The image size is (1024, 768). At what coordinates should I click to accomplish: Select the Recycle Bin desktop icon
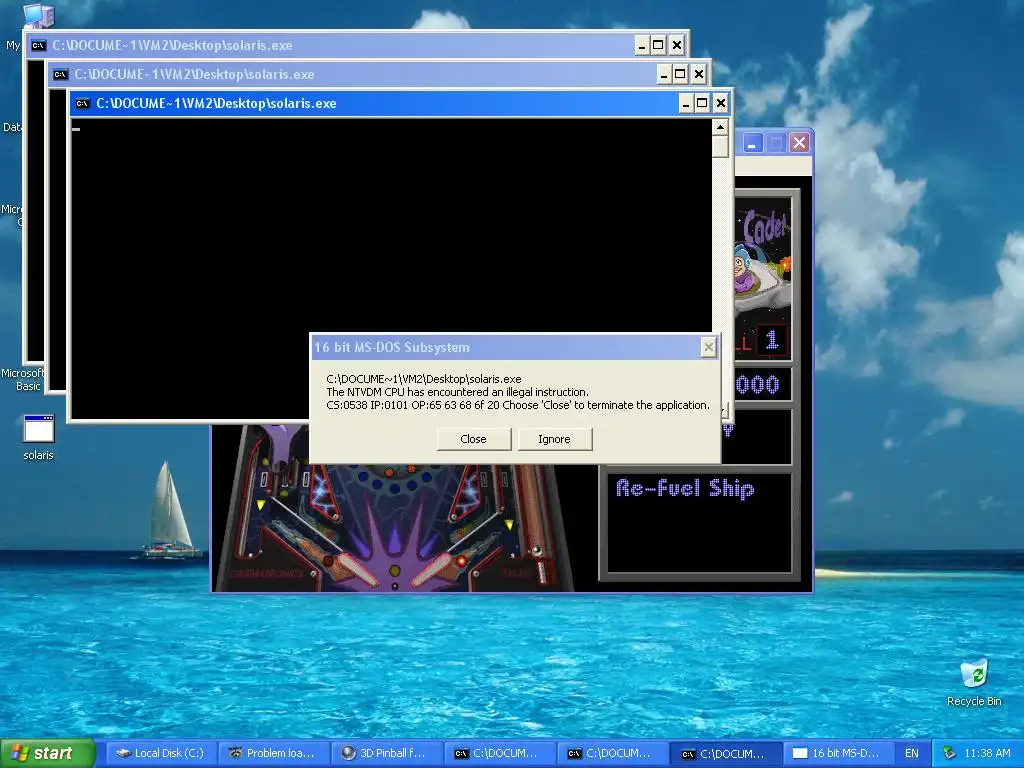pos(974,682)
